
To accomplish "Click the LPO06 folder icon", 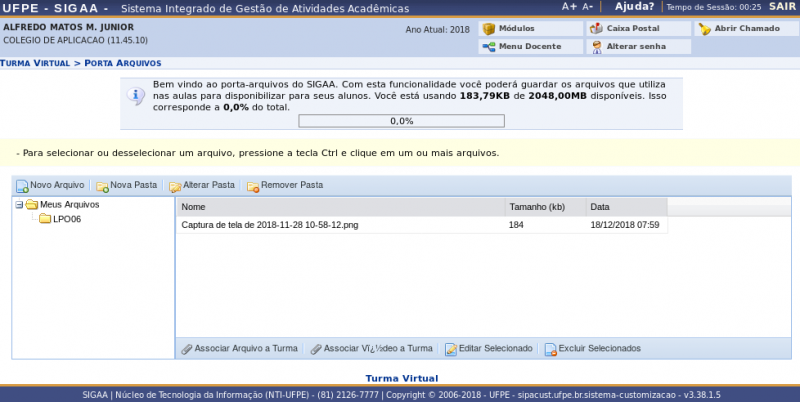I will click(45, 219).
